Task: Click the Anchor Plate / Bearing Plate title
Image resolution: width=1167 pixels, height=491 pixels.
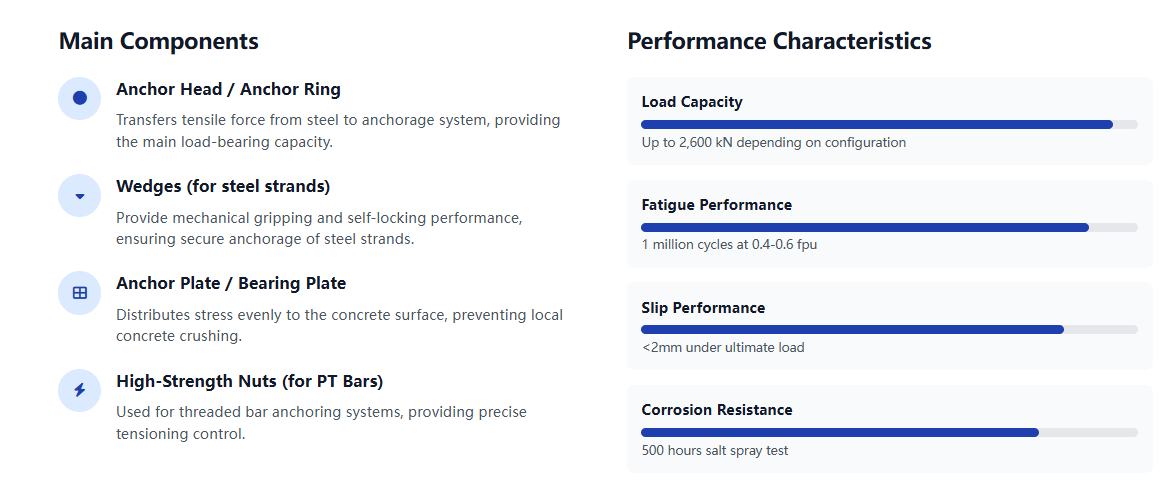Action: (231, 283)
